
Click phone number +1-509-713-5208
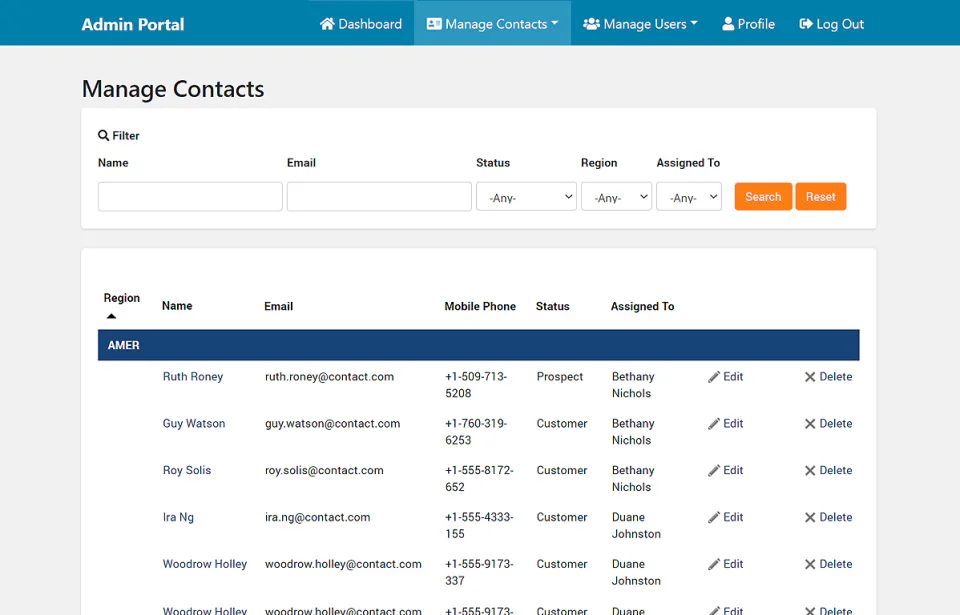[x=476, y=385]
